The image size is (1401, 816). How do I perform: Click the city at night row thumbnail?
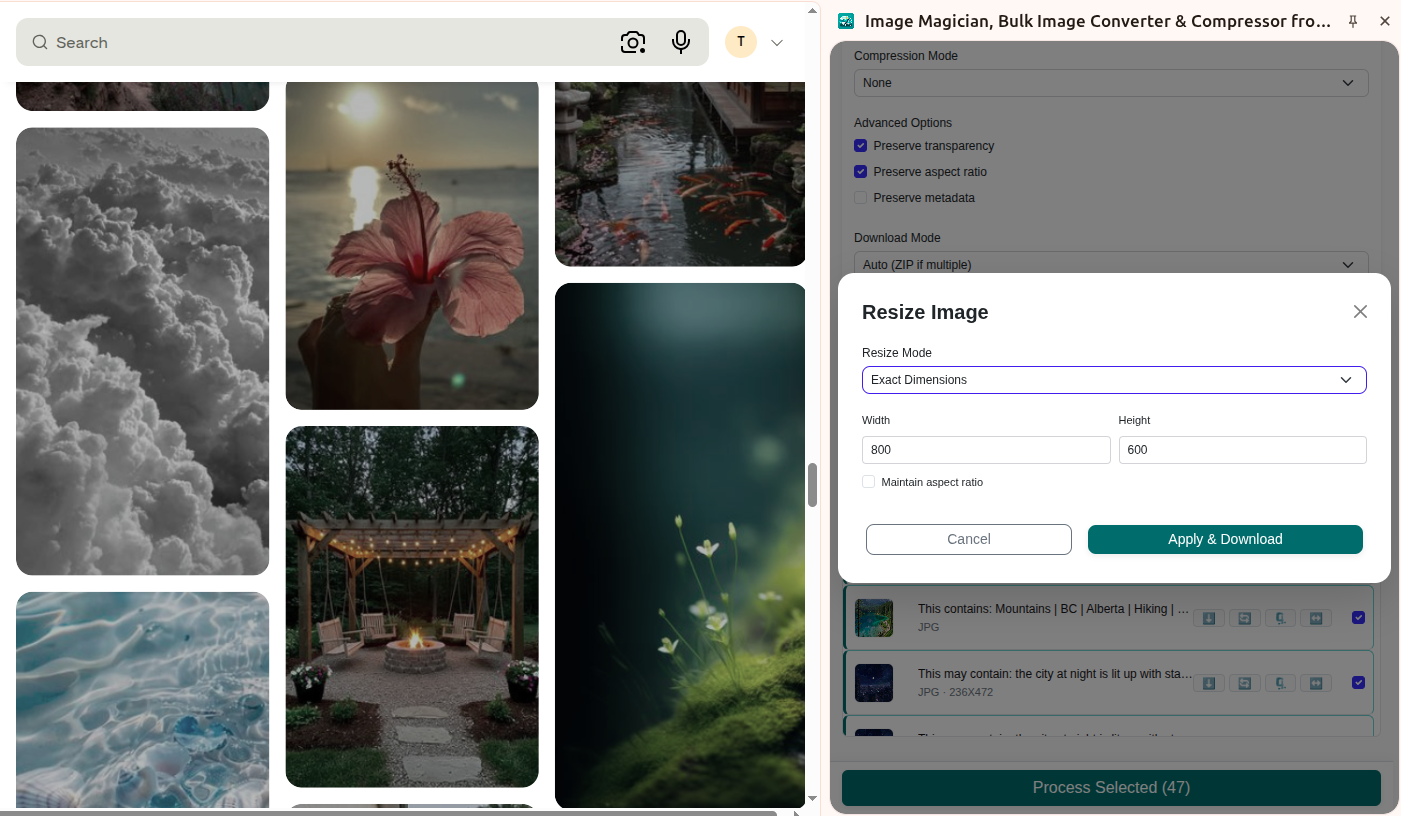(x=874, y=683)
